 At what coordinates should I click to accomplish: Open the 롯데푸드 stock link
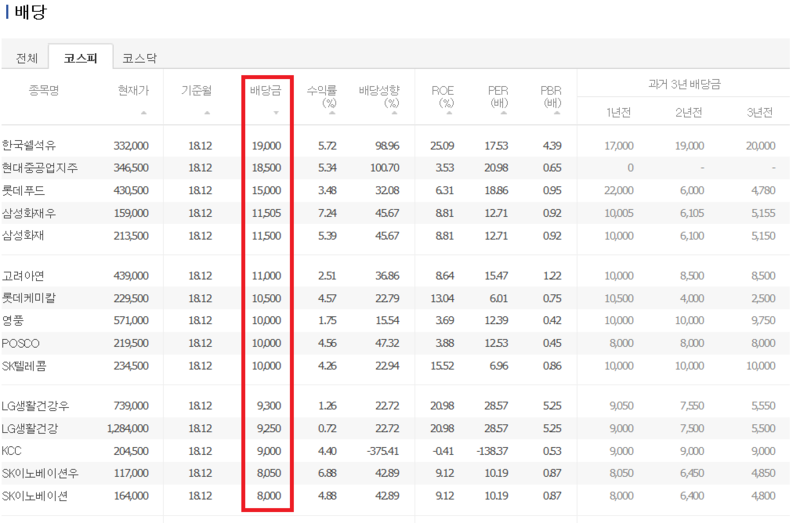23,190
